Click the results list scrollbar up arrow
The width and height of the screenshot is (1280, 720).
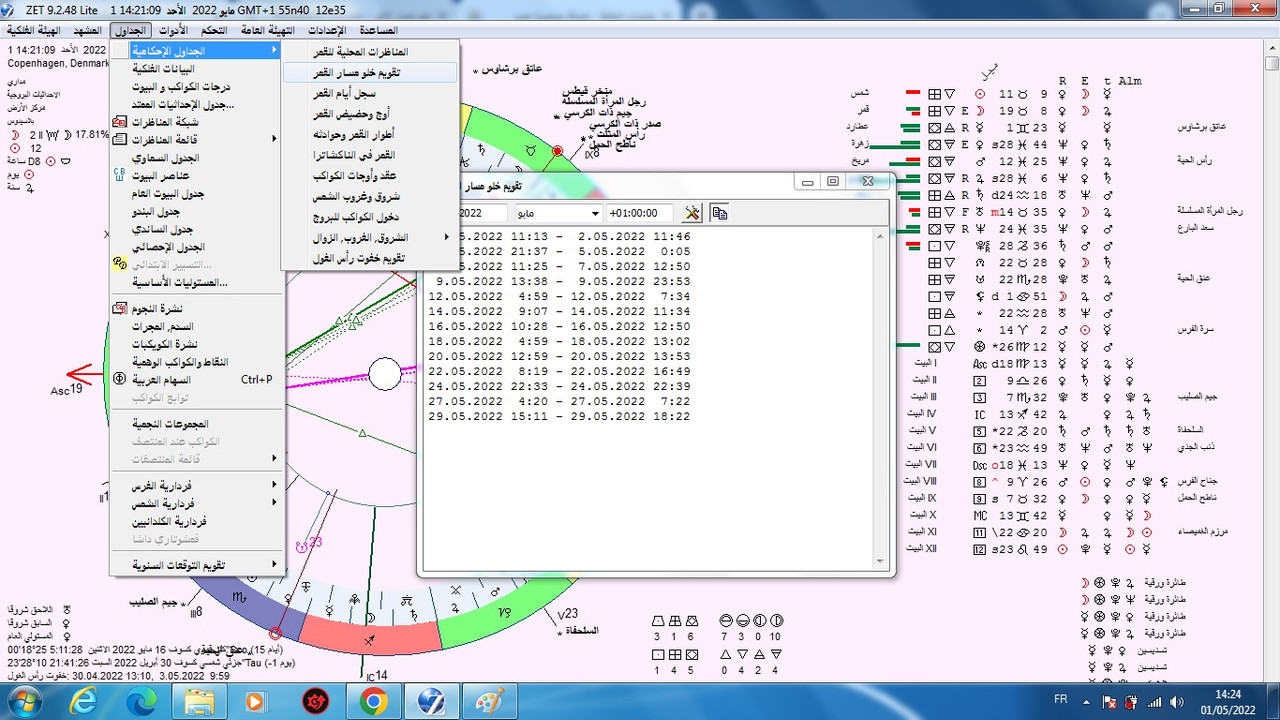pyautogui.click(x=882, y=236)
